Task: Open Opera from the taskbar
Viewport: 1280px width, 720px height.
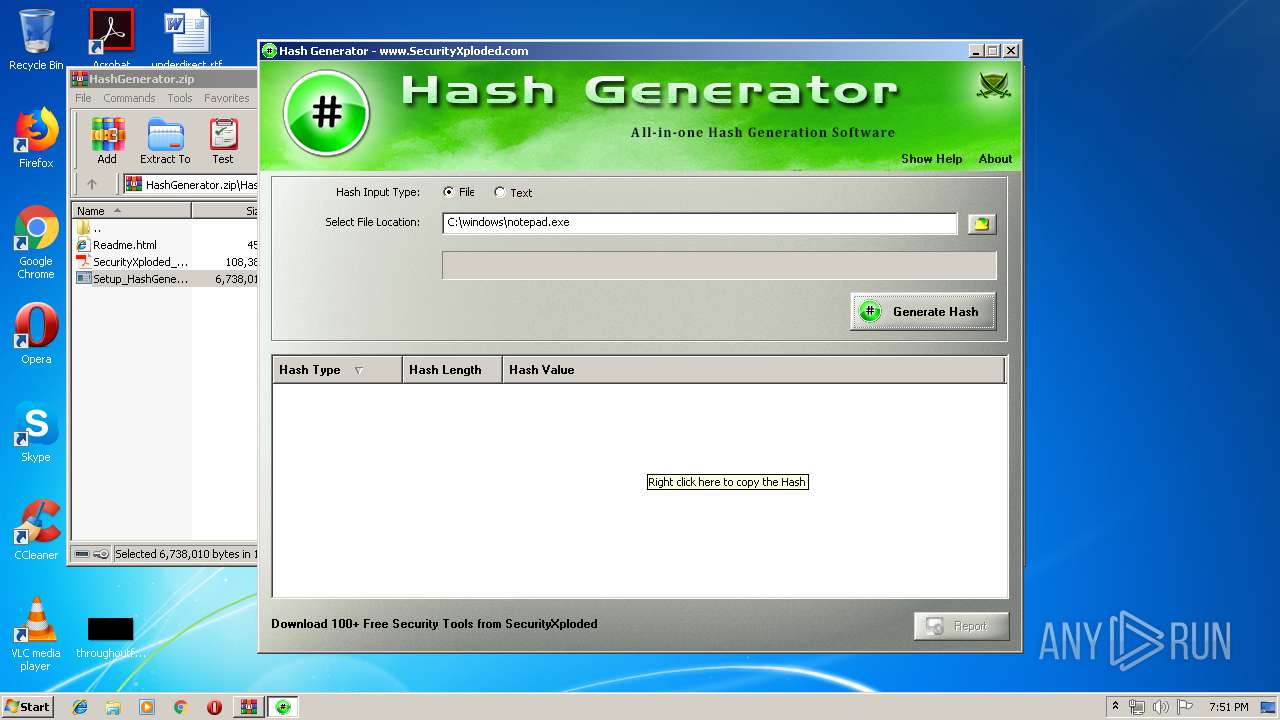Action: pyautogui.click(x=214, y=707)
